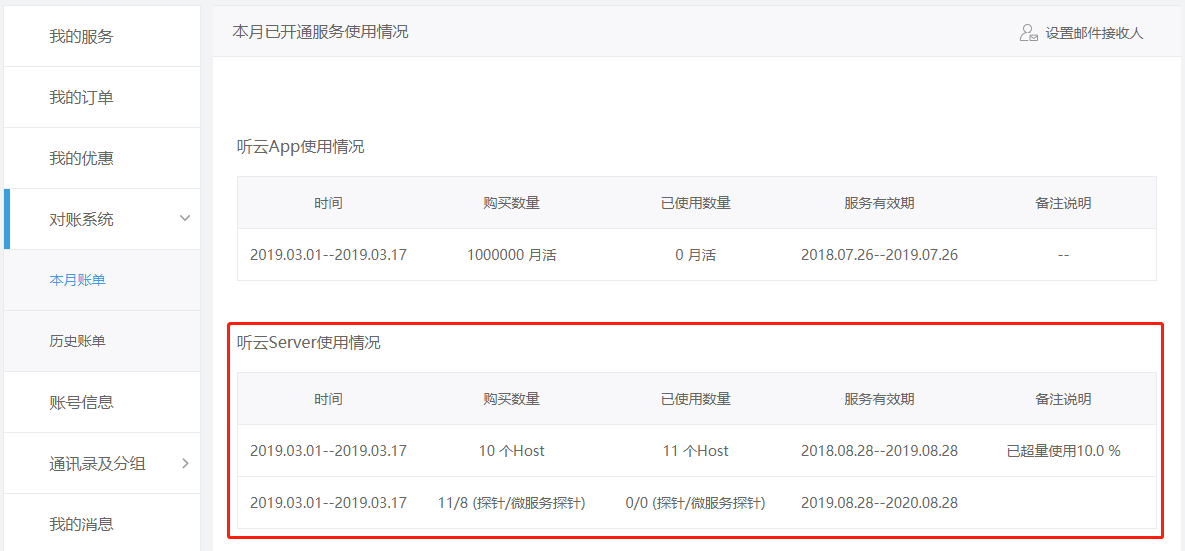Click 2018.07.26--2019.07.26 validity cell
The image size is (1185, 551).
pos(880,255)
